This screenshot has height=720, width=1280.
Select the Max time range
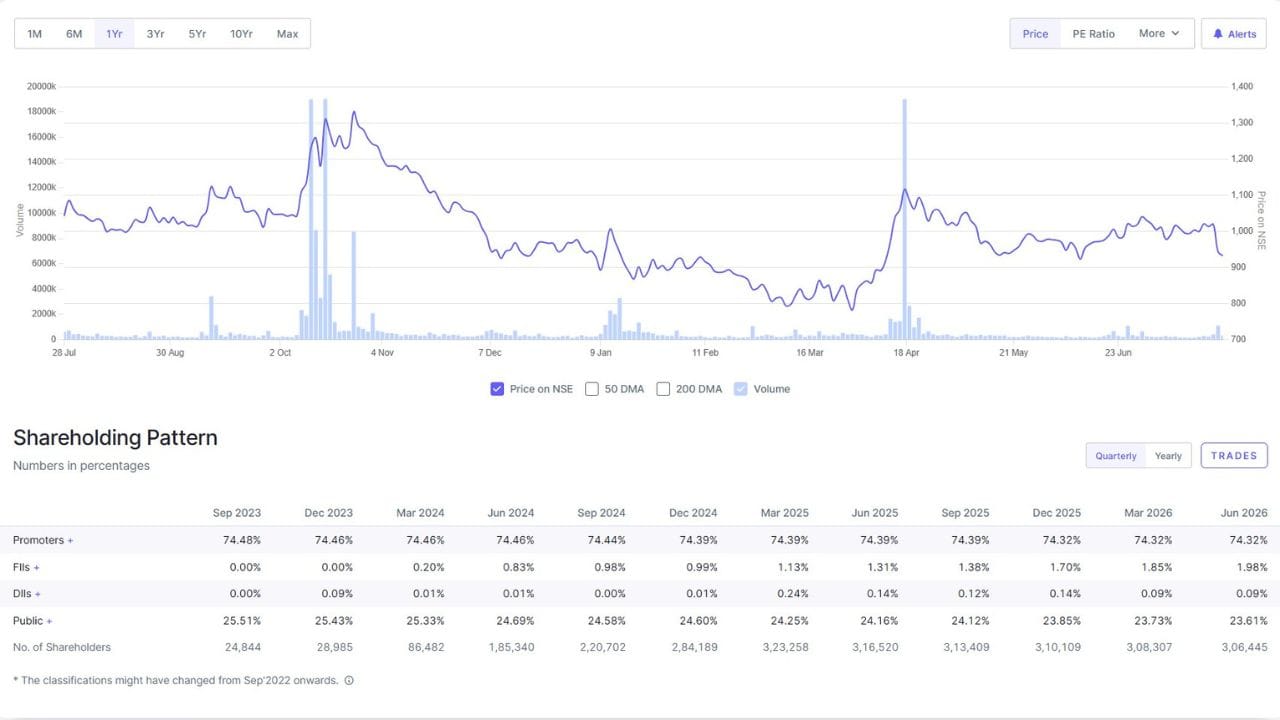287,34
